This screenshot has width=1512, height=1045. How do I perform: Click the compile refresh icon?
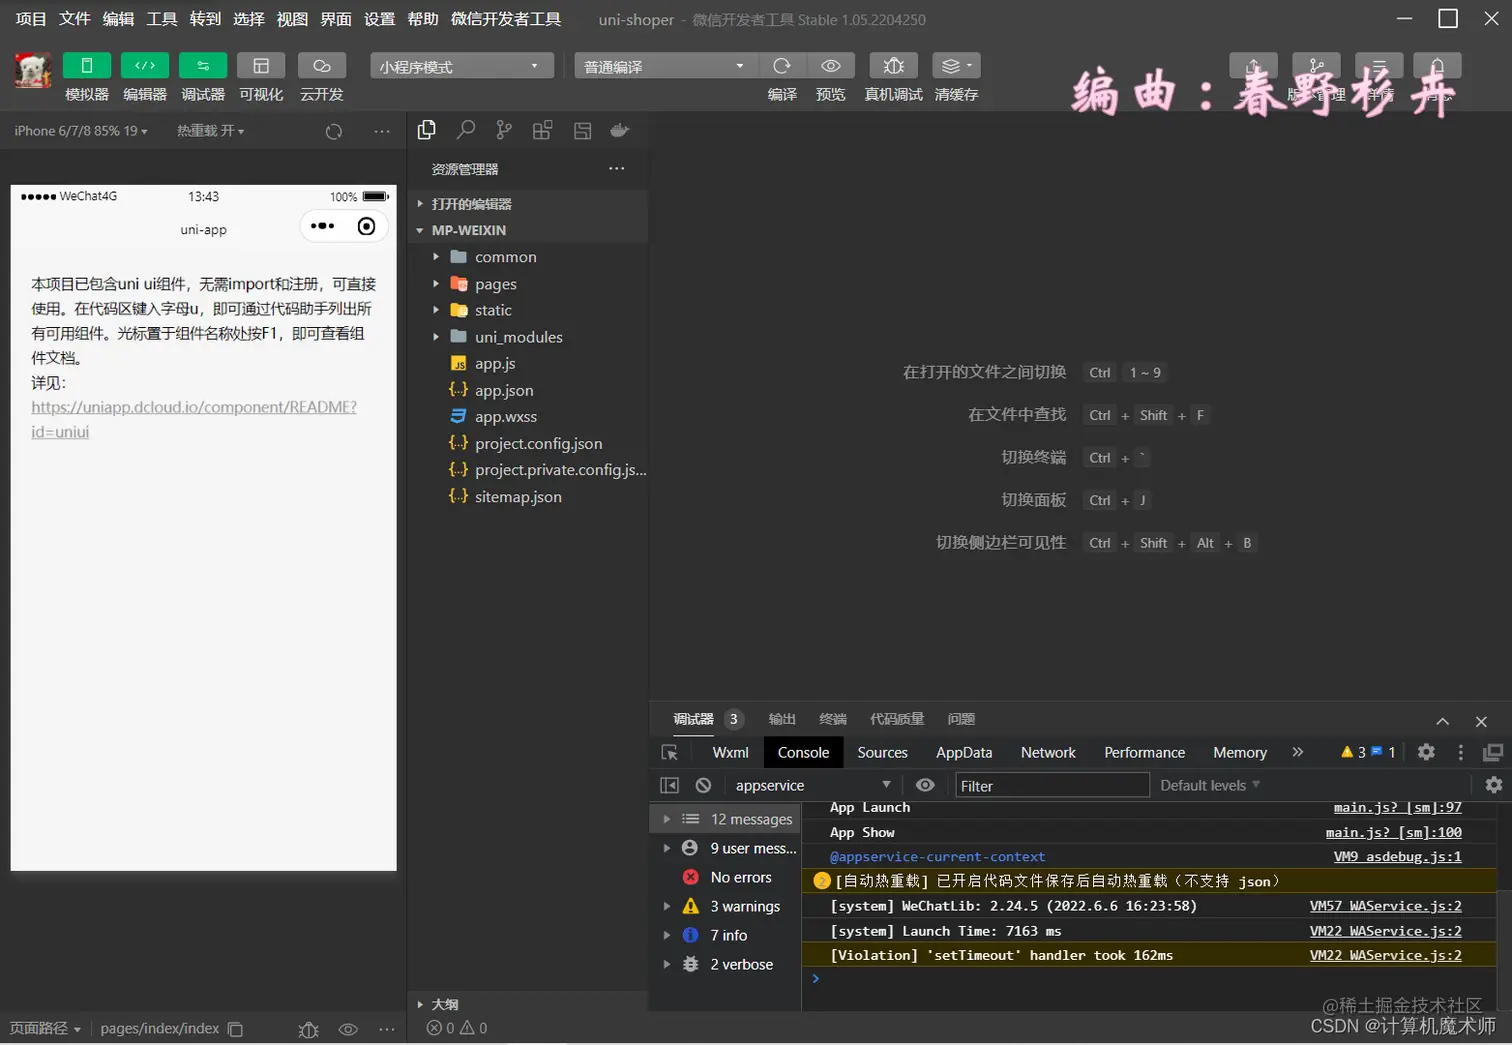coord(782,65)
